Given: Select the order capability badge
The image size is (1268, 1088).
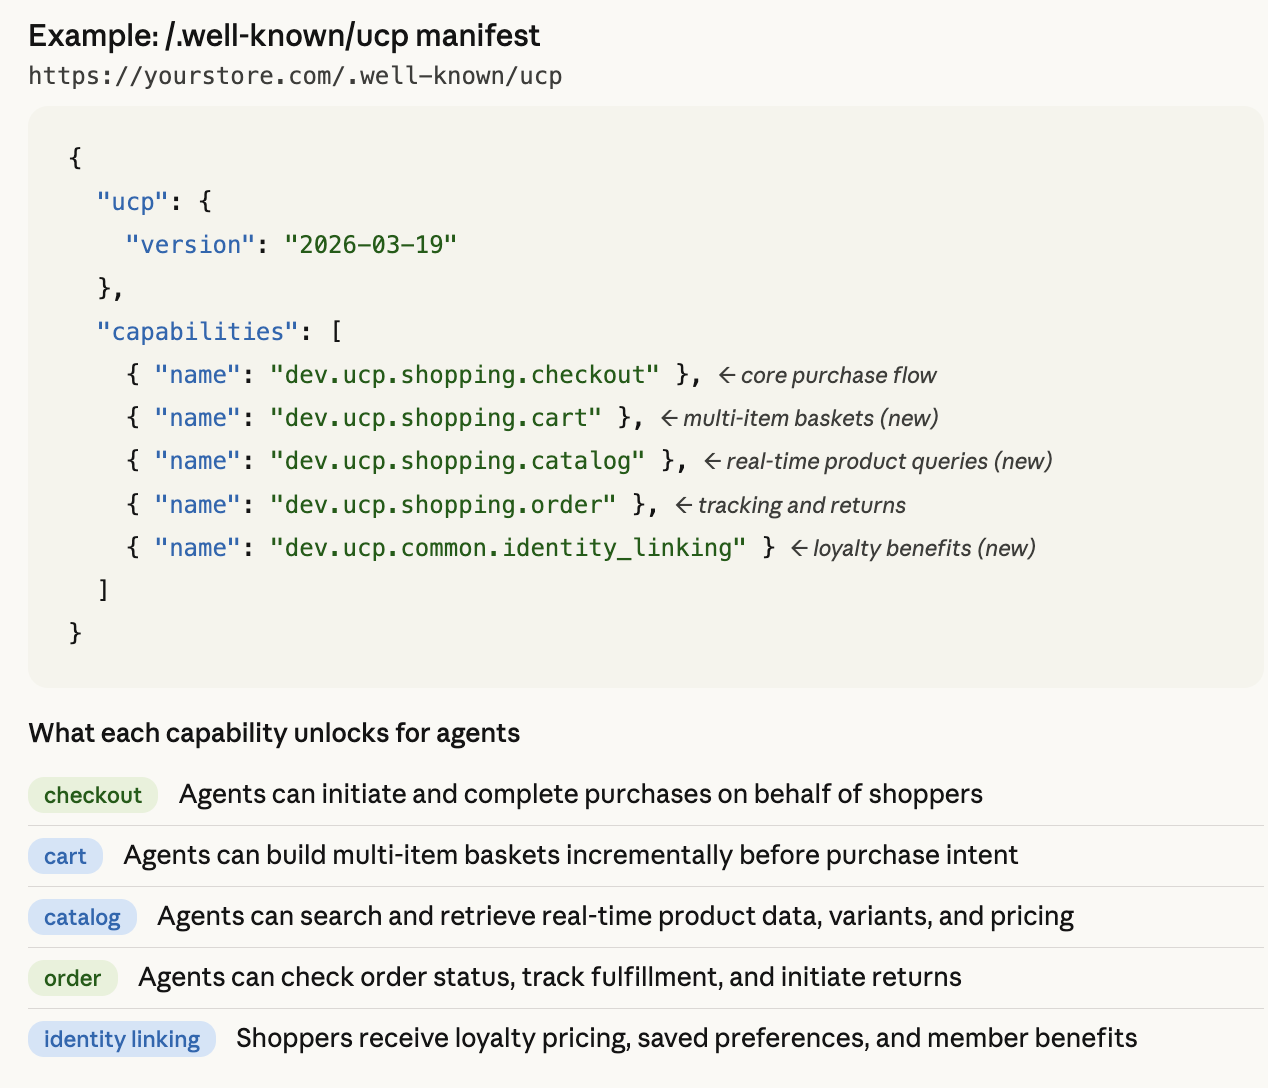Looking at the screenshot, I should (73, 978).
